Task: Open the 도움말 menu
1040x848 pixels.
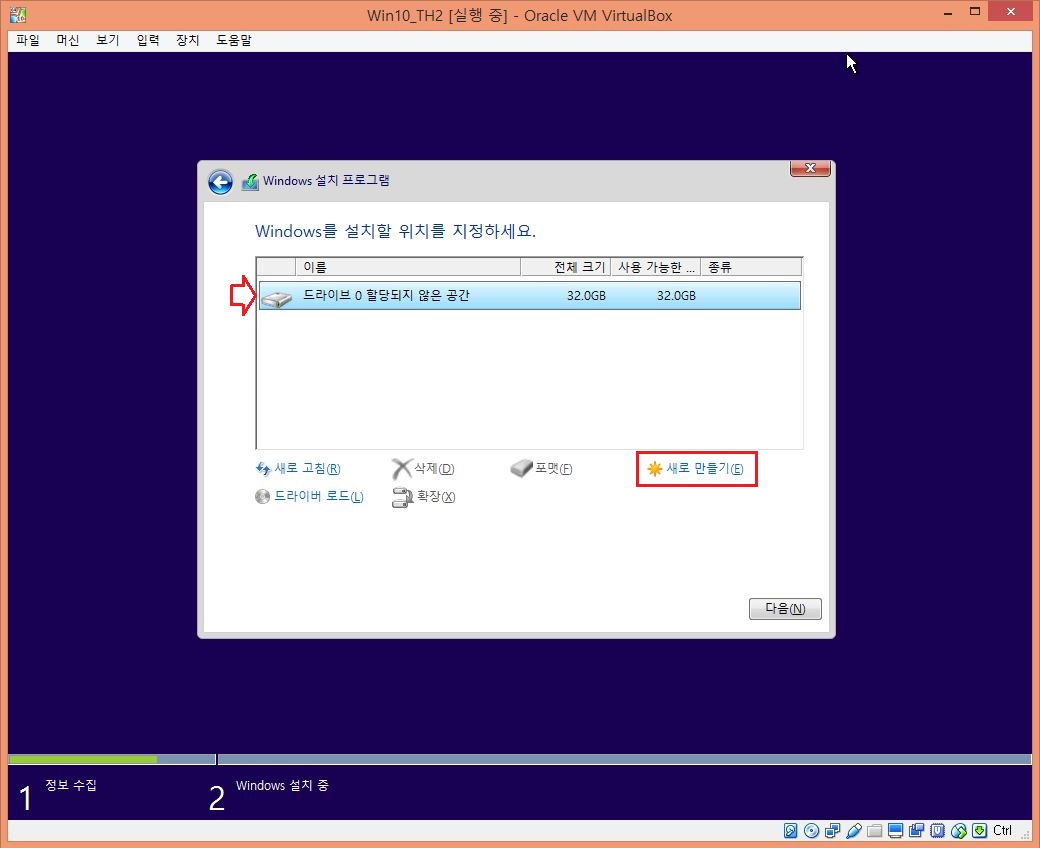Action: click(234, 40)
